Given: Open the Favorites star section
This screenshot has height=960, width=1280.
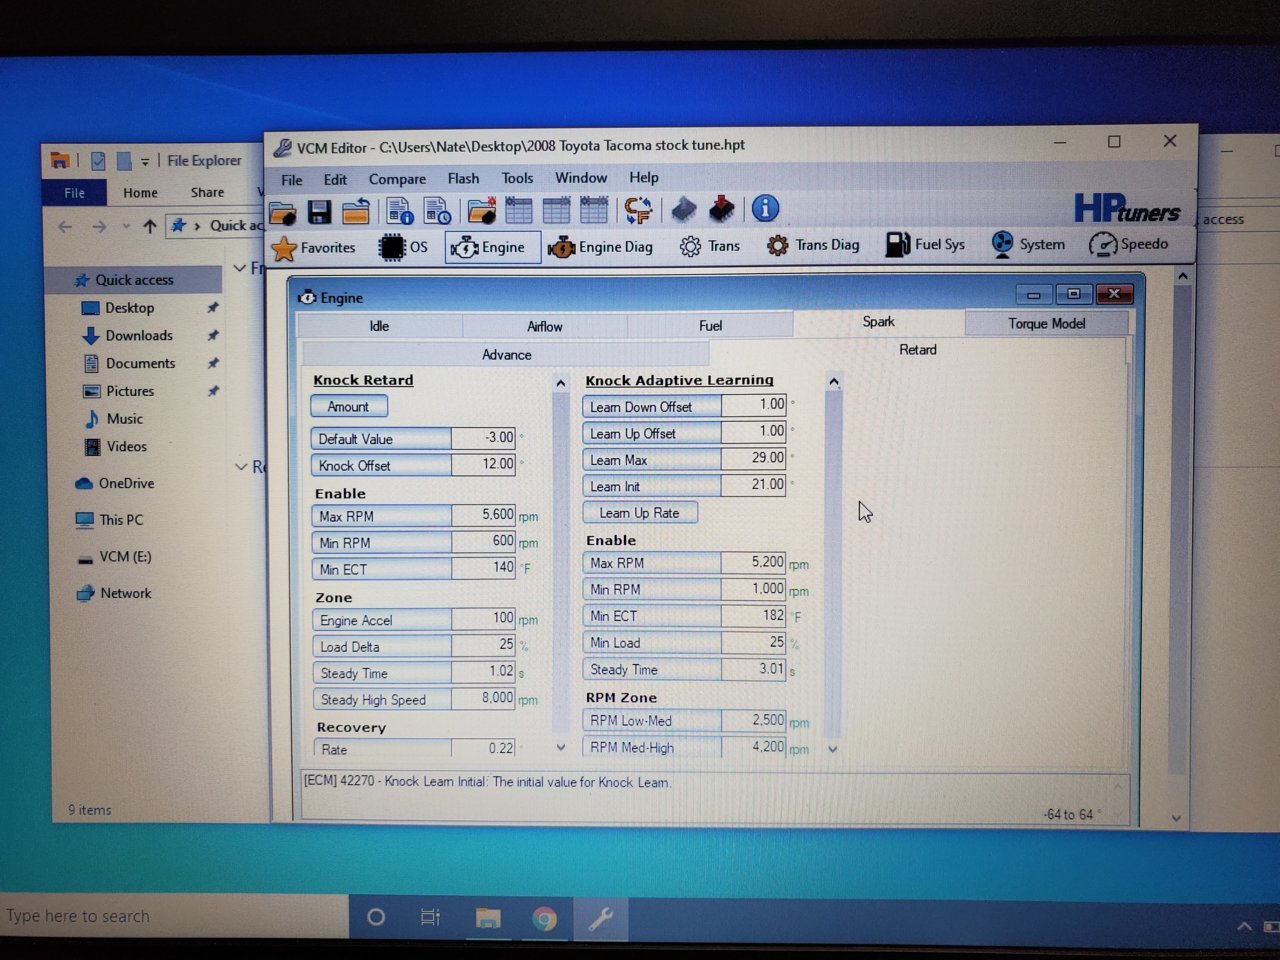Looking at the screenshot, I should click(314, 247).
